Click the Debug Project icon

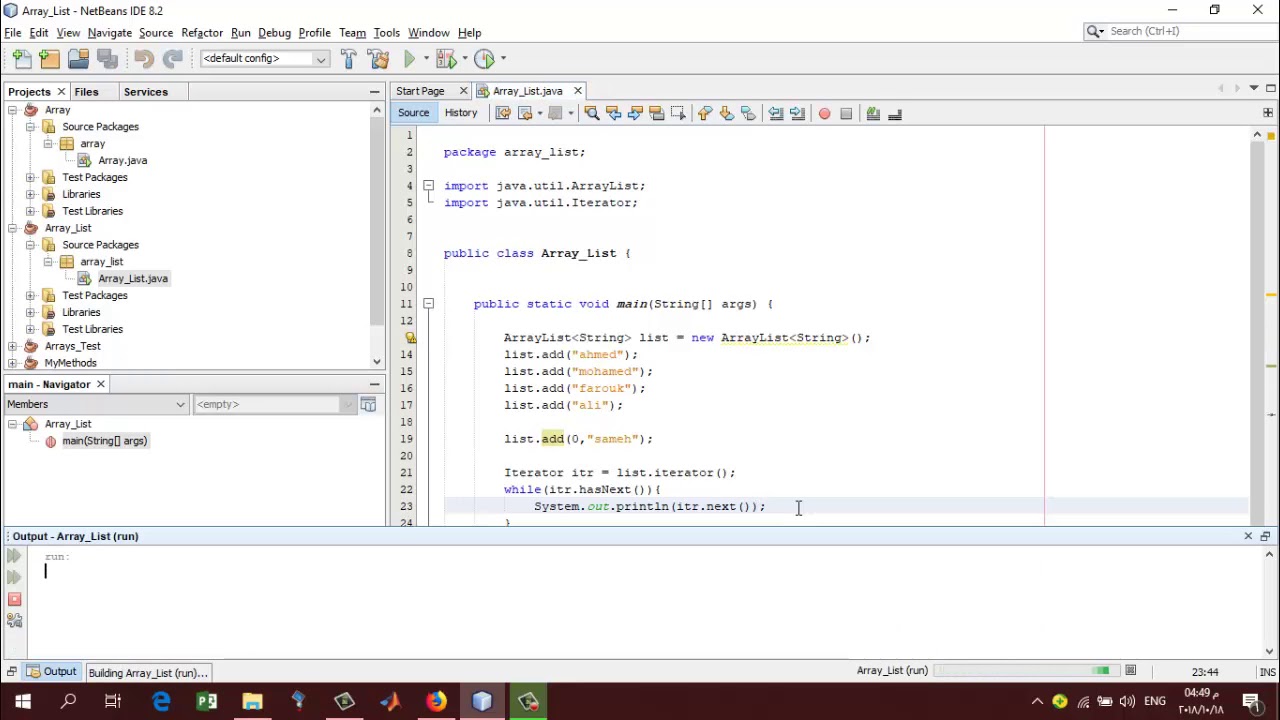click(x=446, y=58)
